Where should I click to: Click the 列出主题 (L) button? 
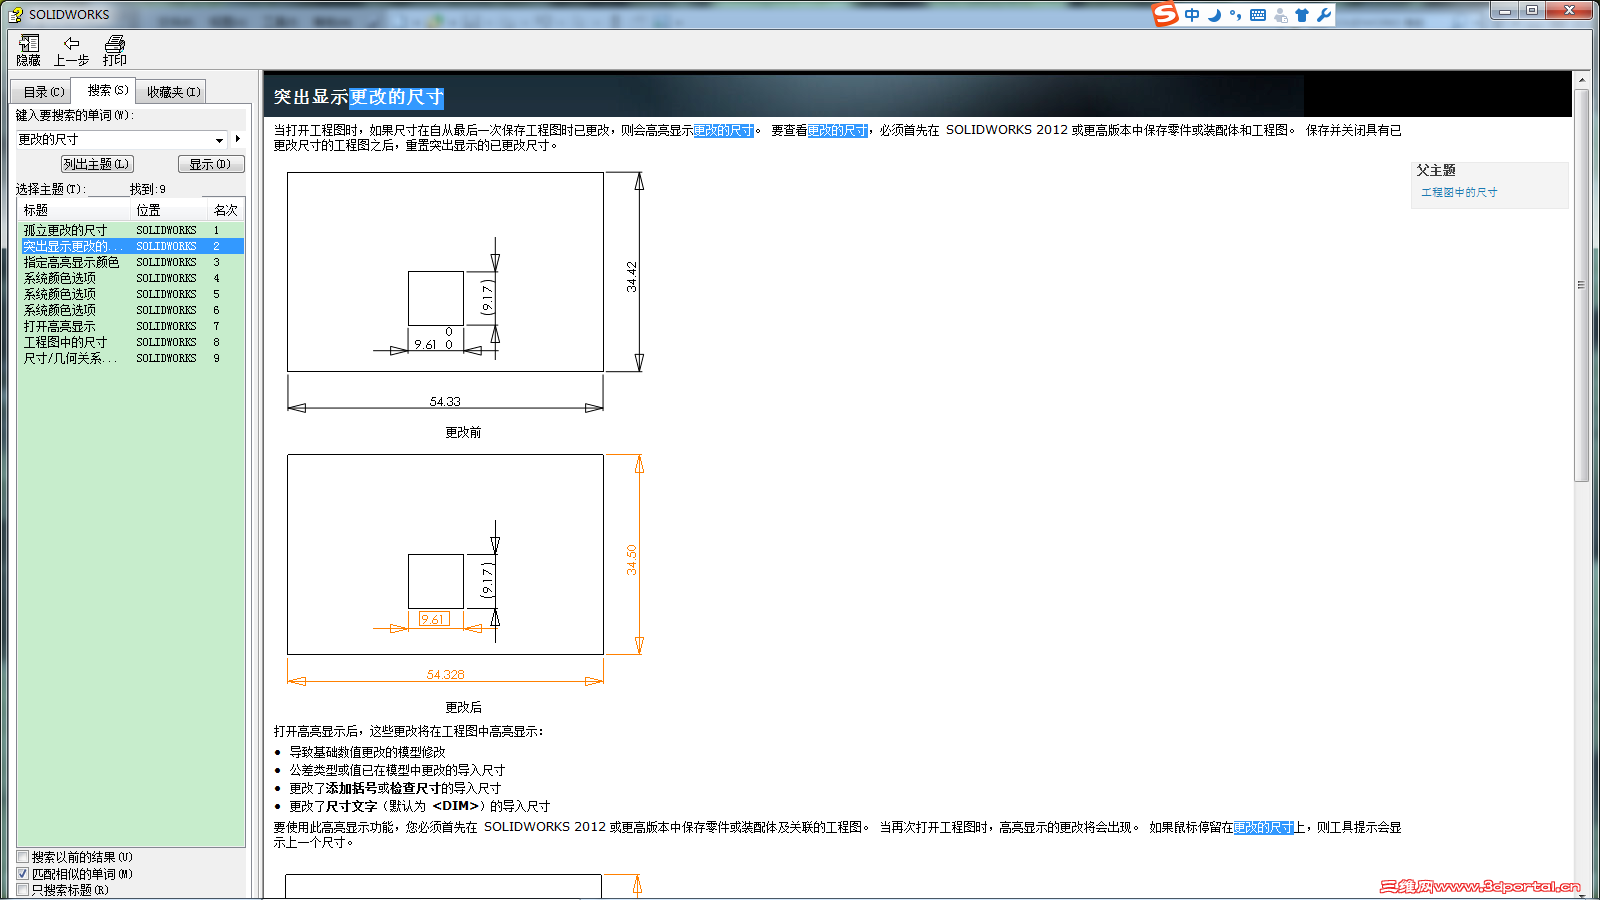(96, 164)
